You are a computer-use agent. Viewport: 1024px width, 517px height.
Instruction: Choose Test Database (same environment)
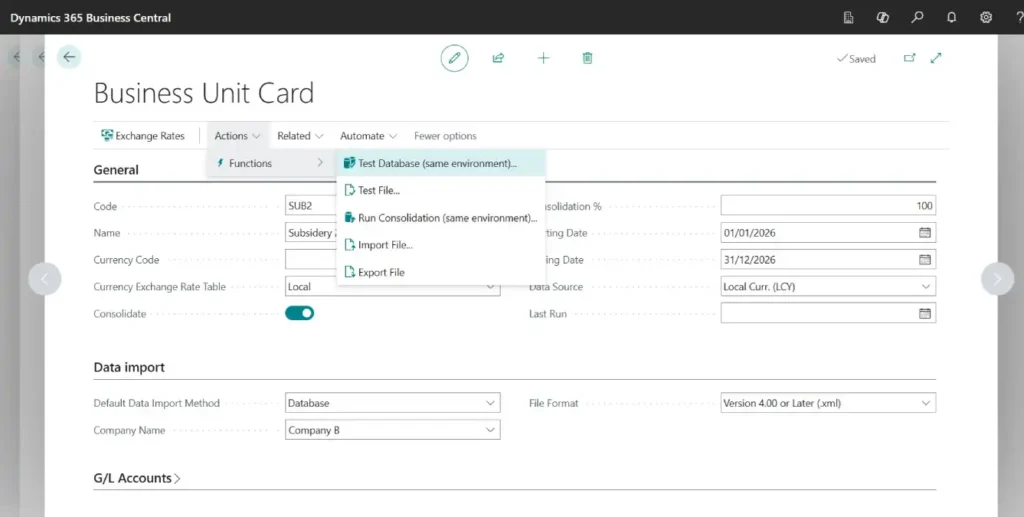click(441, 163)
